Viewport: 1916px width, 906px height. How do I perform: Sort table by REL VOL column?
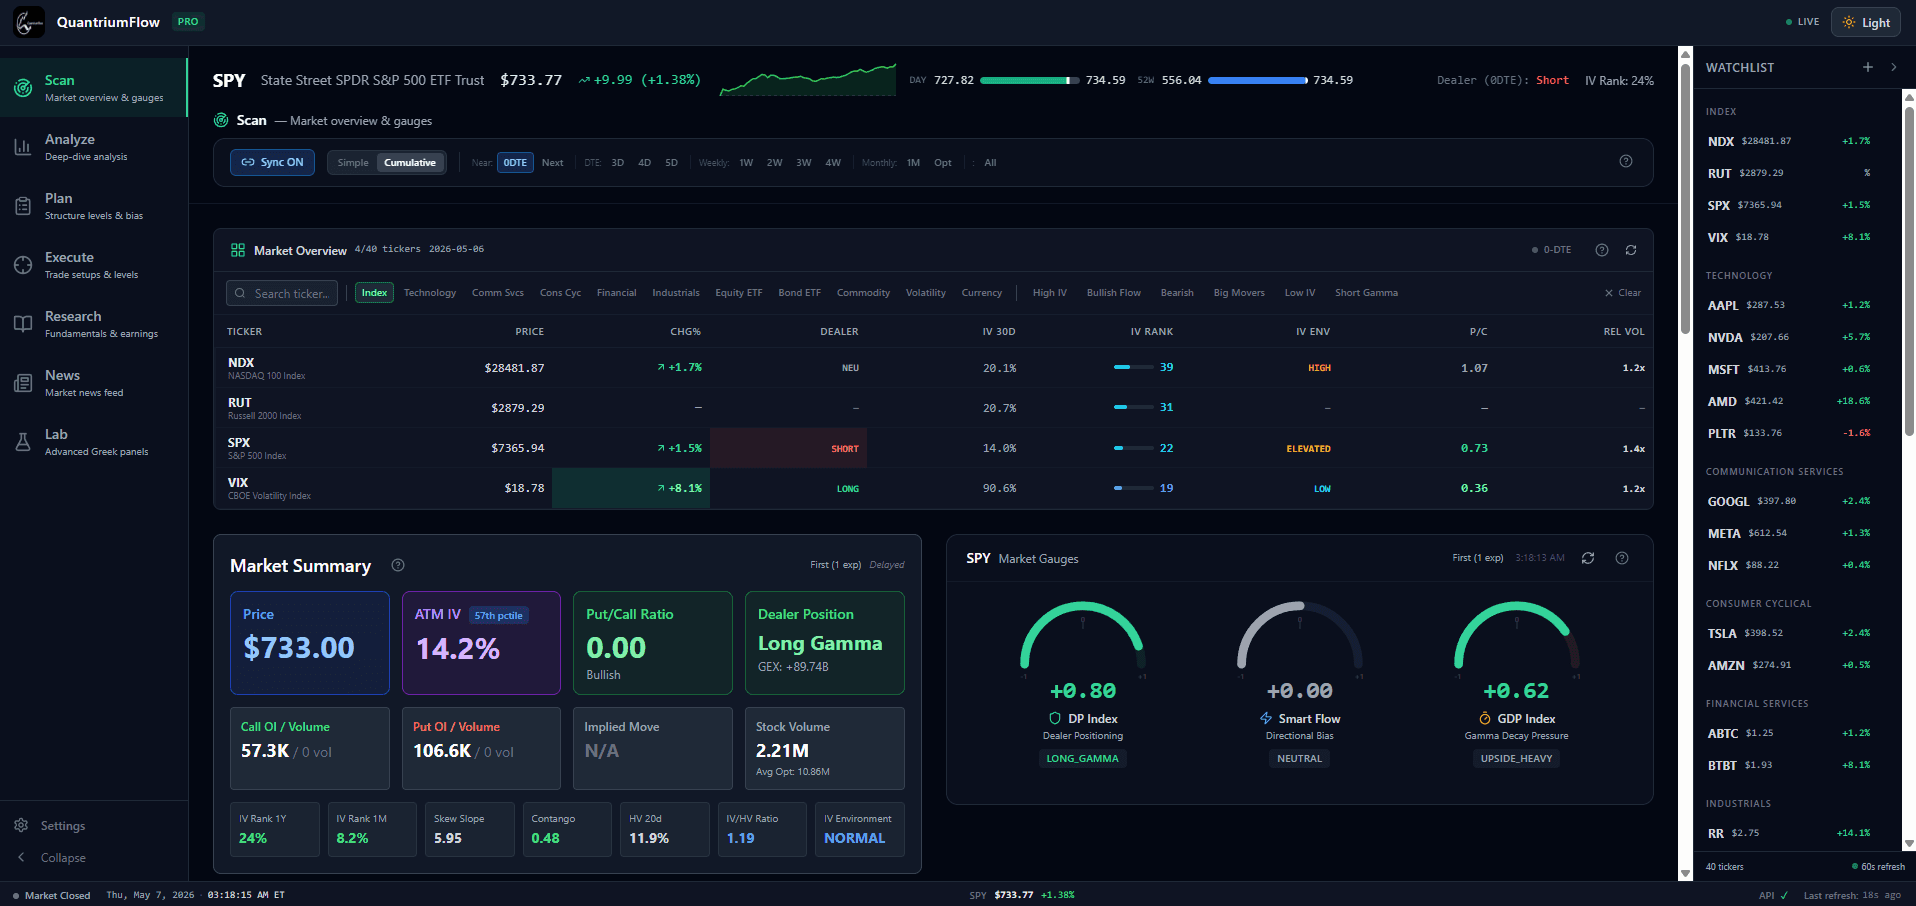[1624, 332]
